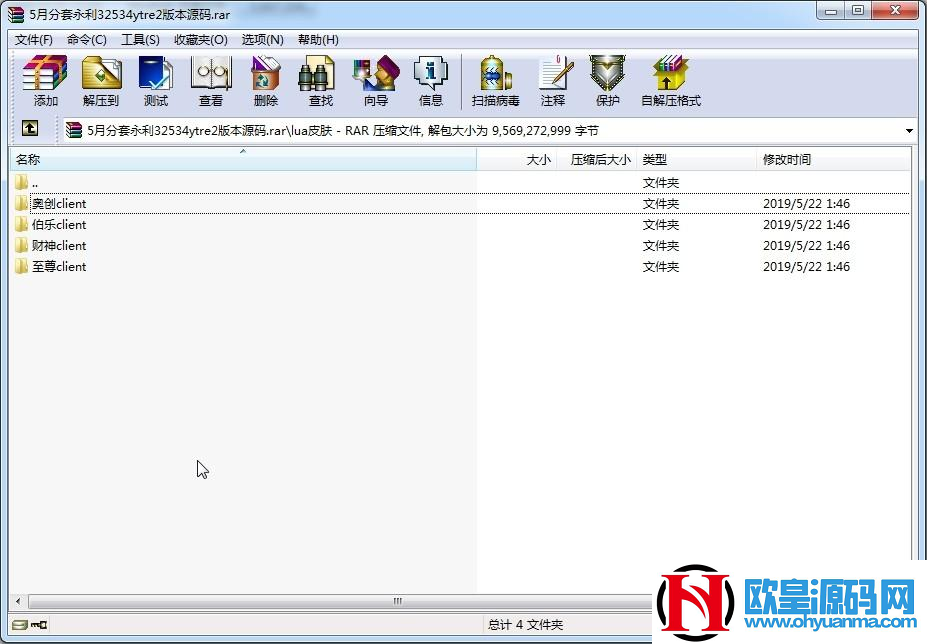Open the 命令(C) menu

[87, 40]
